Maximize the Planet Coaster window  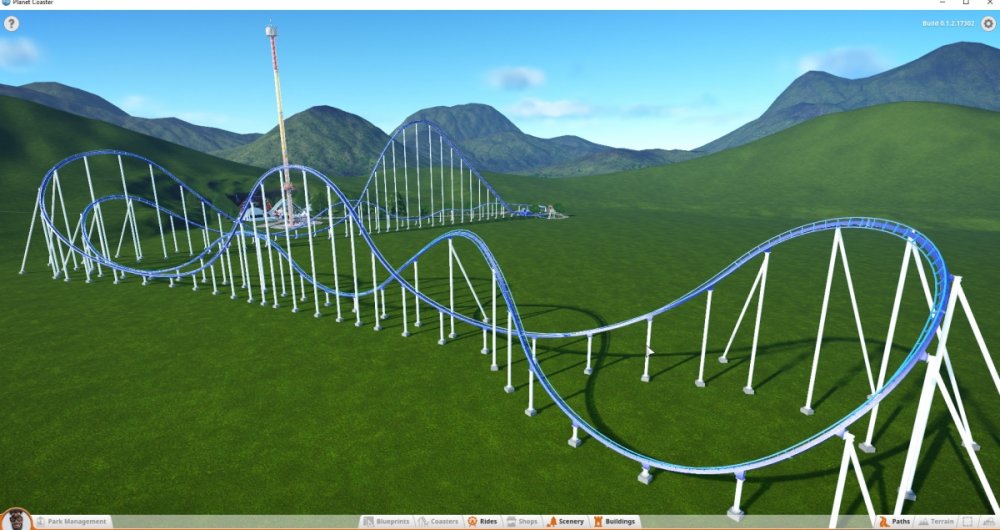(x=965, y=4)
